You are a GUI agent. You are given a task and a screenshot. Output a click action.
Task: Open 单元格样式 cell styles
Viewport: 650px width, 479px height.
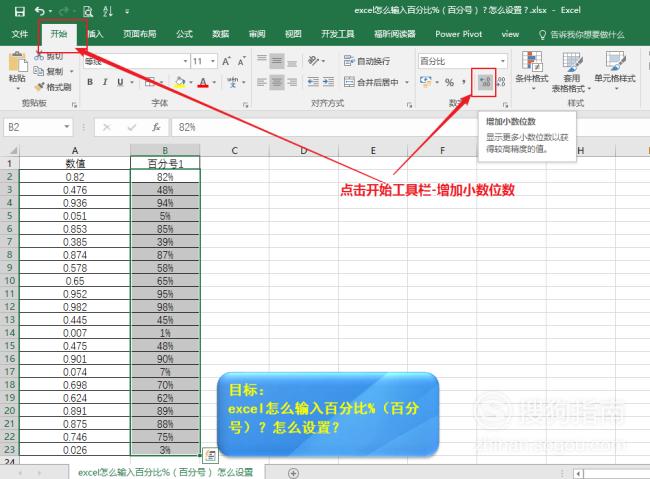click(x=615, y=71)
